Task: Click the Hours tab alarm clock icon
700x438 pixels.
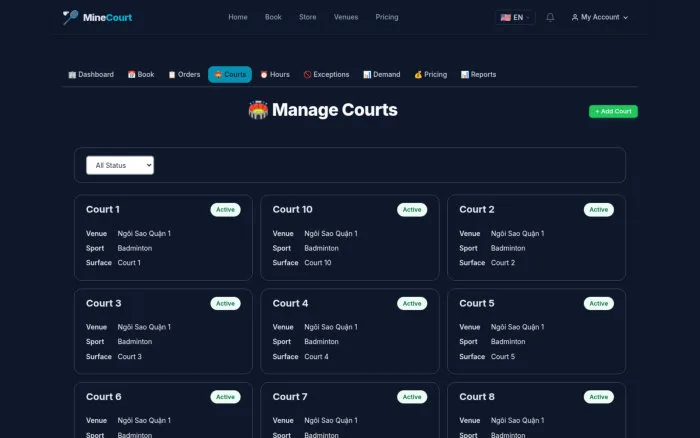Action: [x=264, y=75]
